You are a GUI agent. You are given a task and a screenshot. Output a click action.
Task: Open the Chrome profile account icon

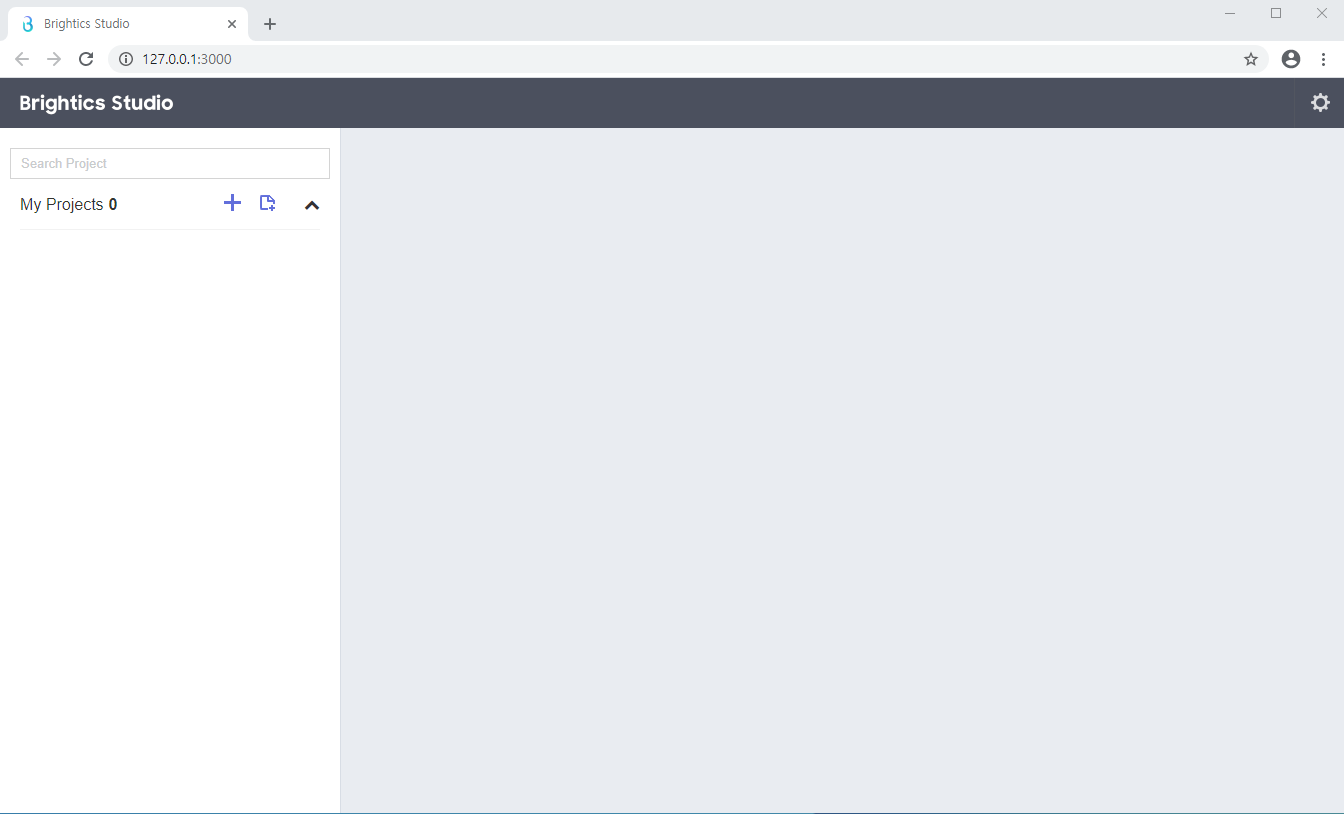tap(1291, 59)
